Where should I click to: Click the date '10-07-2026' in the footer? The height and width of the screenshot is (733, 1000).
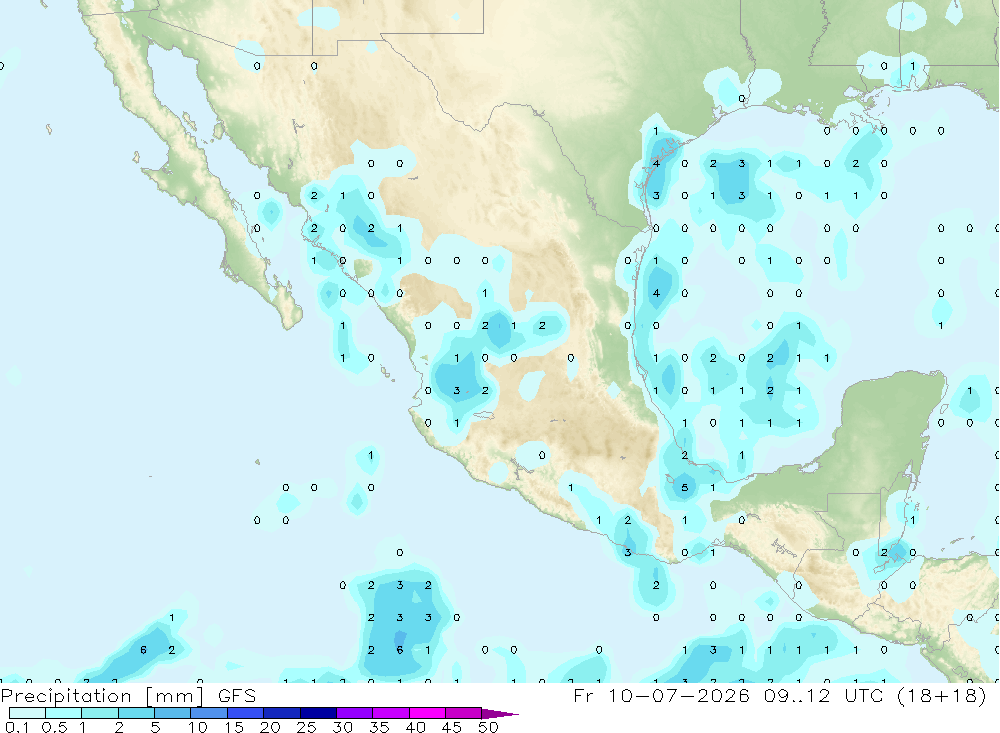click(679, 695)
